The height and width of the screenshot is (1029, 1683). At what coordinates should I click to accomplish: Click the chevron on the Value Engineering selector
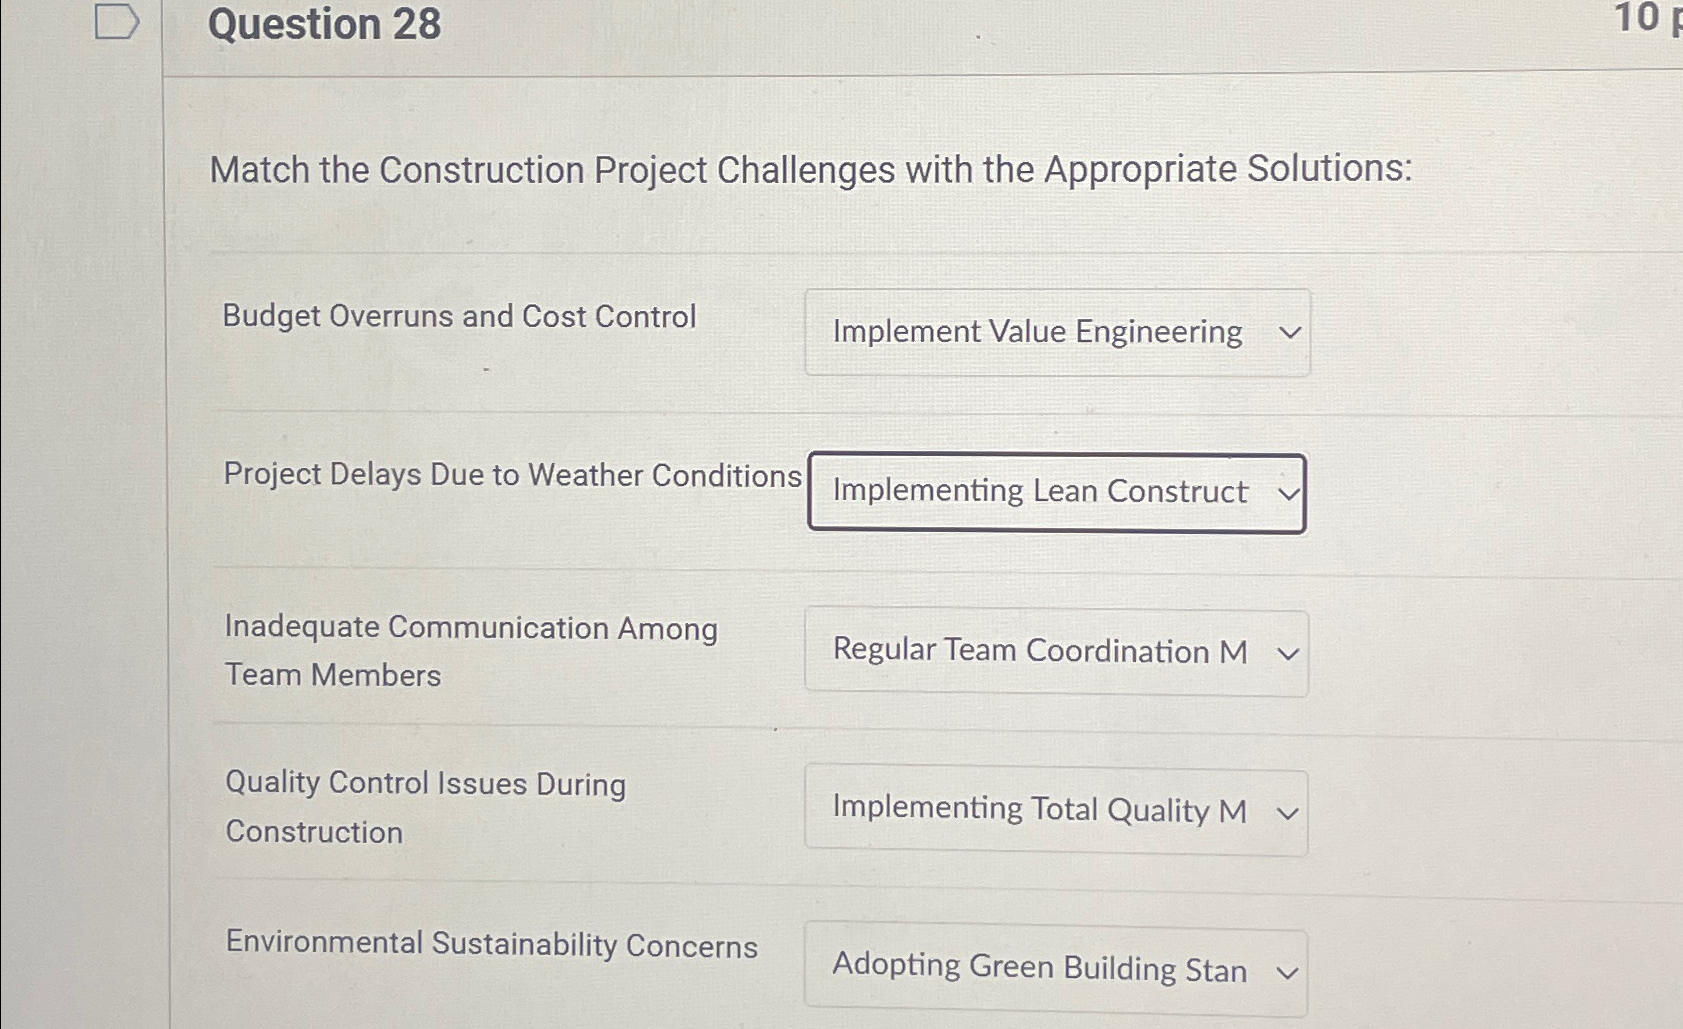1290,331
